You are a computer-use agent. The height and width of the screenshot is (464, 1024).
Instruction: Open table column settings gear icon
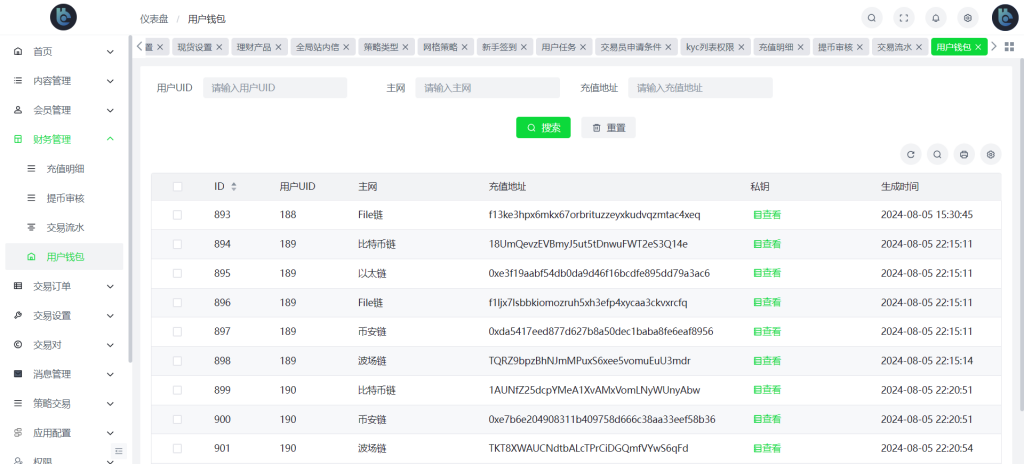[x=991, y=154]
